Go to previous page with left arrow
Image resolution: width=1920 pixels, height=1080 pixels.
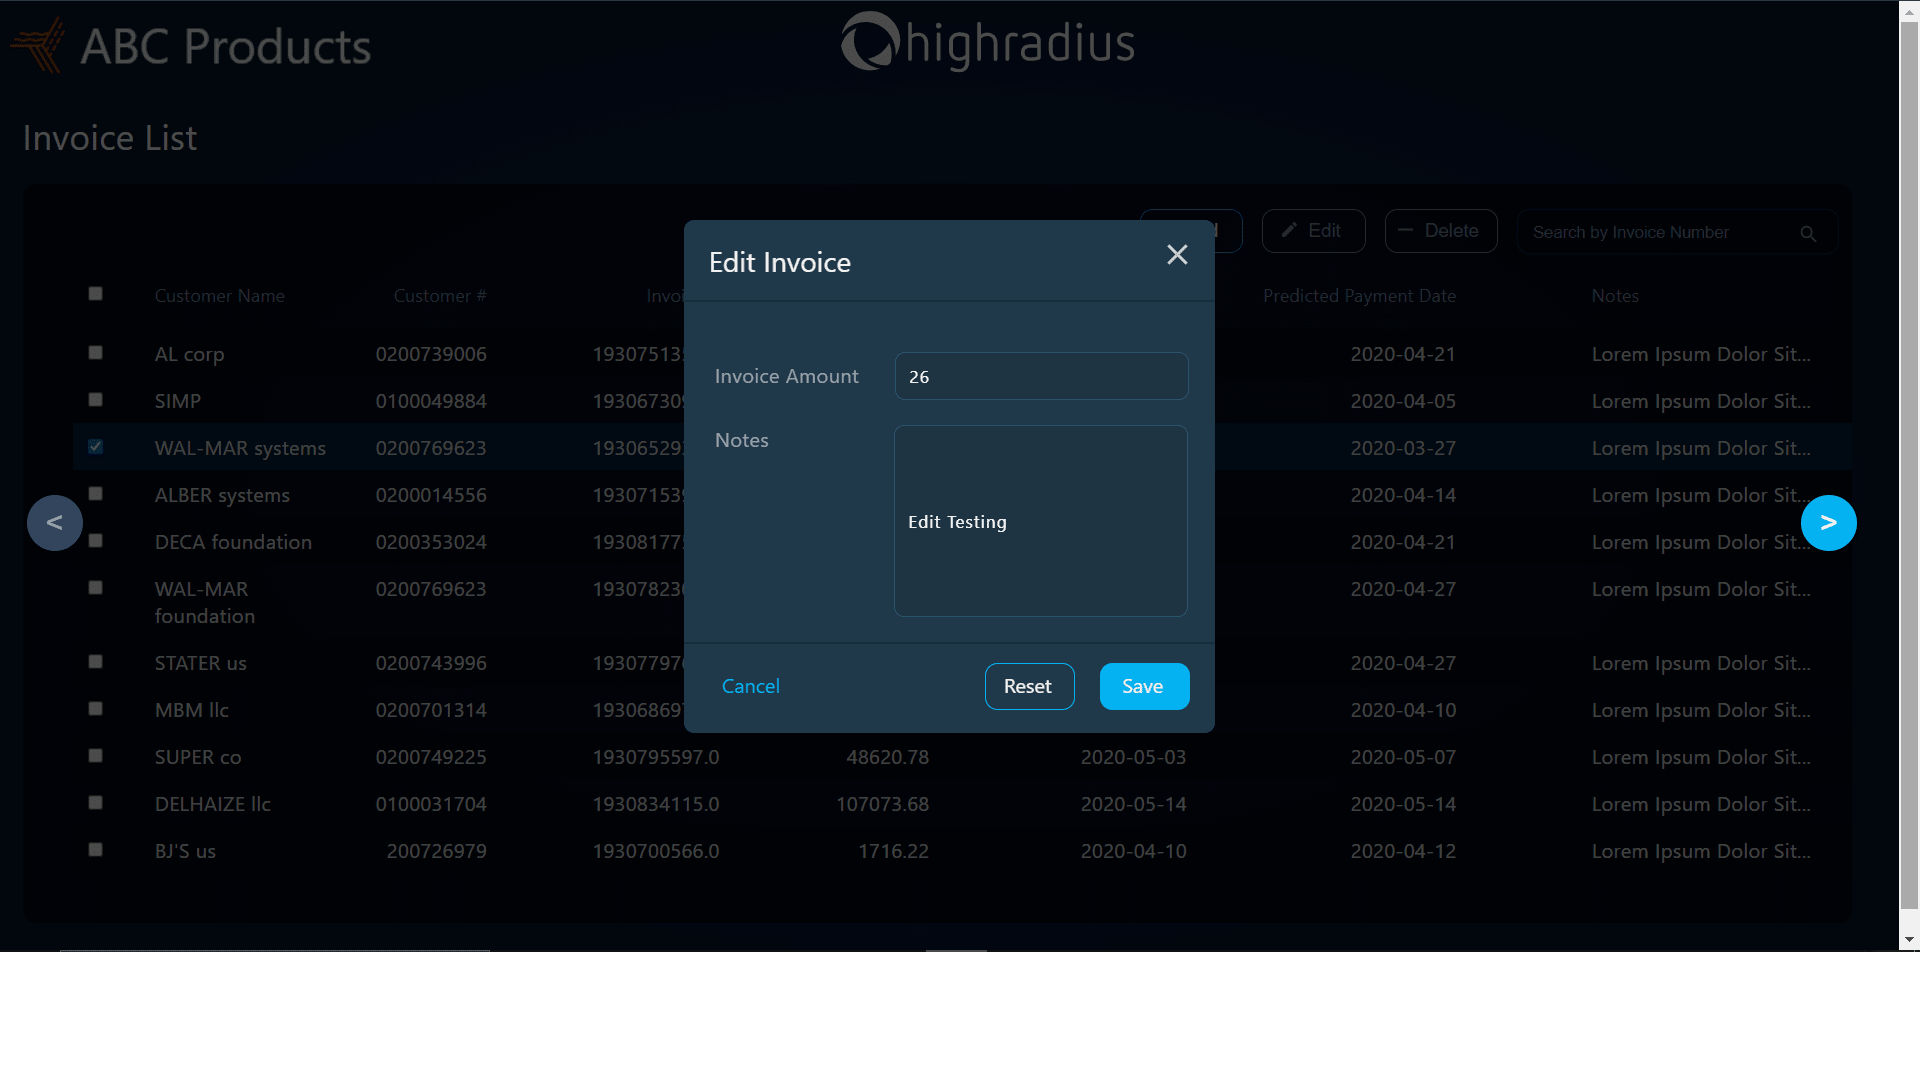(x=55, y=523)
